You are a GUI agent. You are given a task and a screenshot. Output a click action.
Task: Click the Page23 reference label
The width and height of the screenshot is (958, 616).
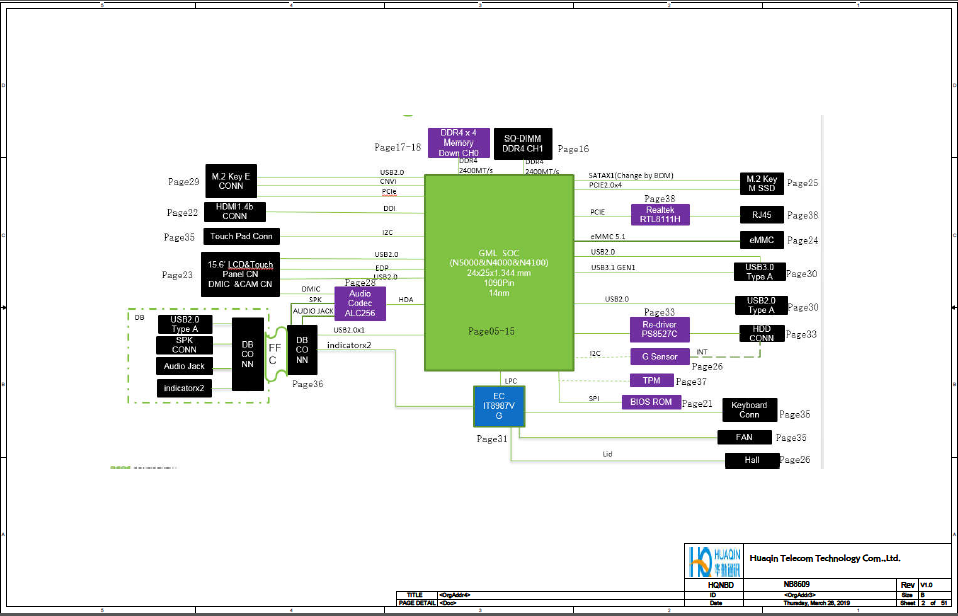tap(177, 275)
